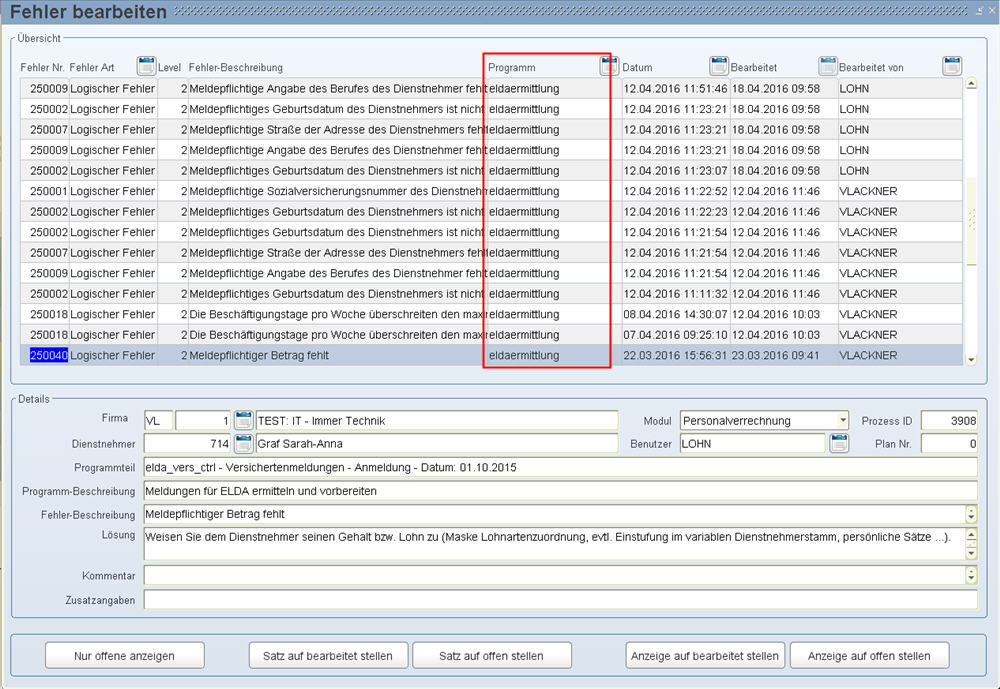Click lookup icon next to Bearbeitet header
Screen dimensions: 1000x689
[x=828, y=67]
